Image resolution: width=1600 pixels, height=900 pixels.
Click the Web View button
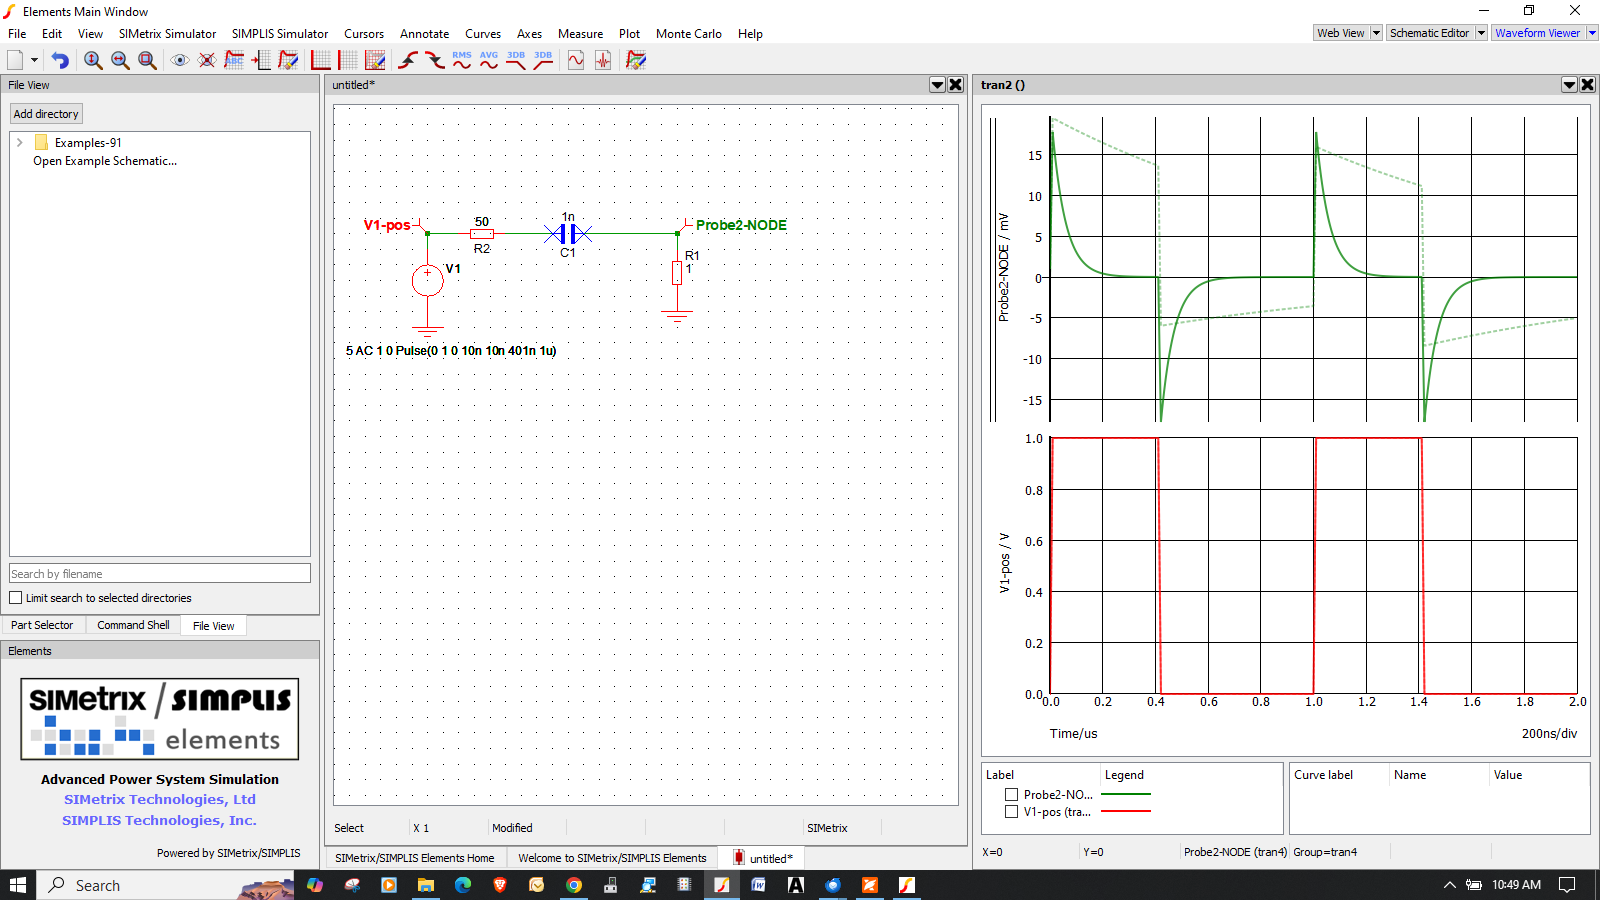pyautogui.click(x=1341, y=33)
